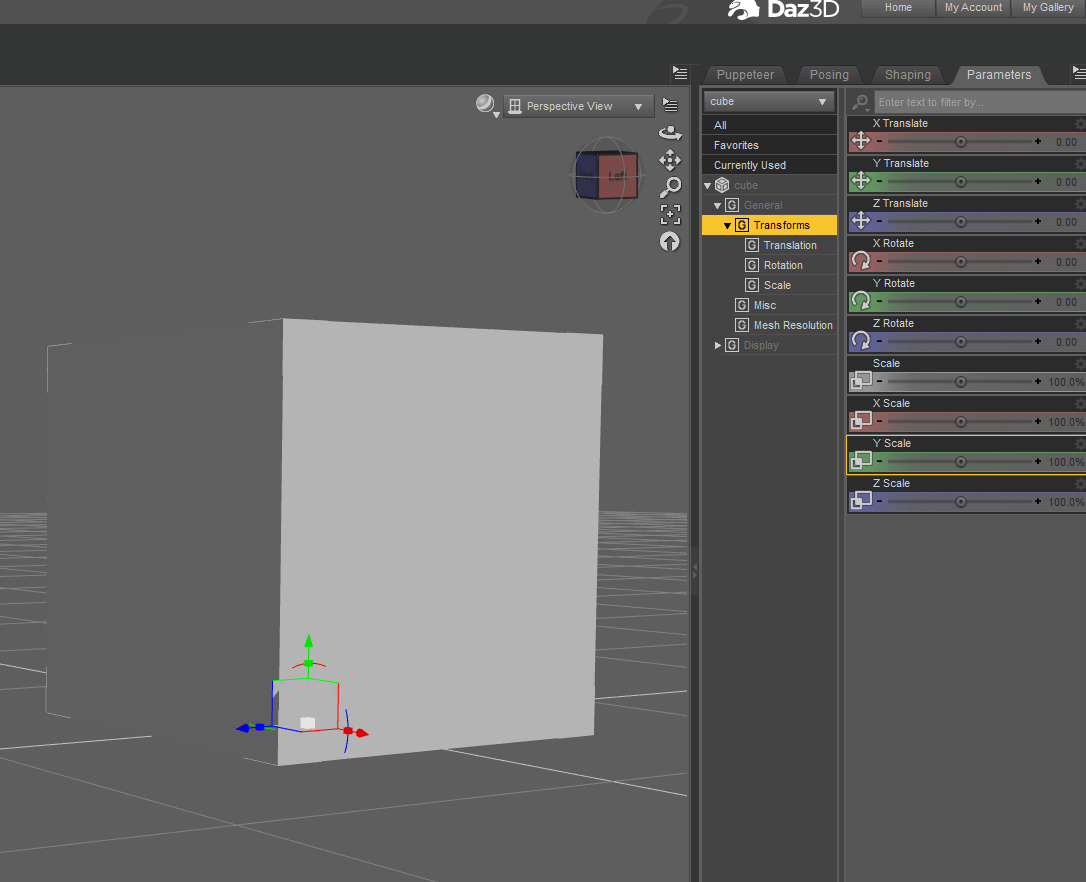The image size is (1086, 882).
Task: Switch to the Shaping tab
Action: (x=907, y=75)
